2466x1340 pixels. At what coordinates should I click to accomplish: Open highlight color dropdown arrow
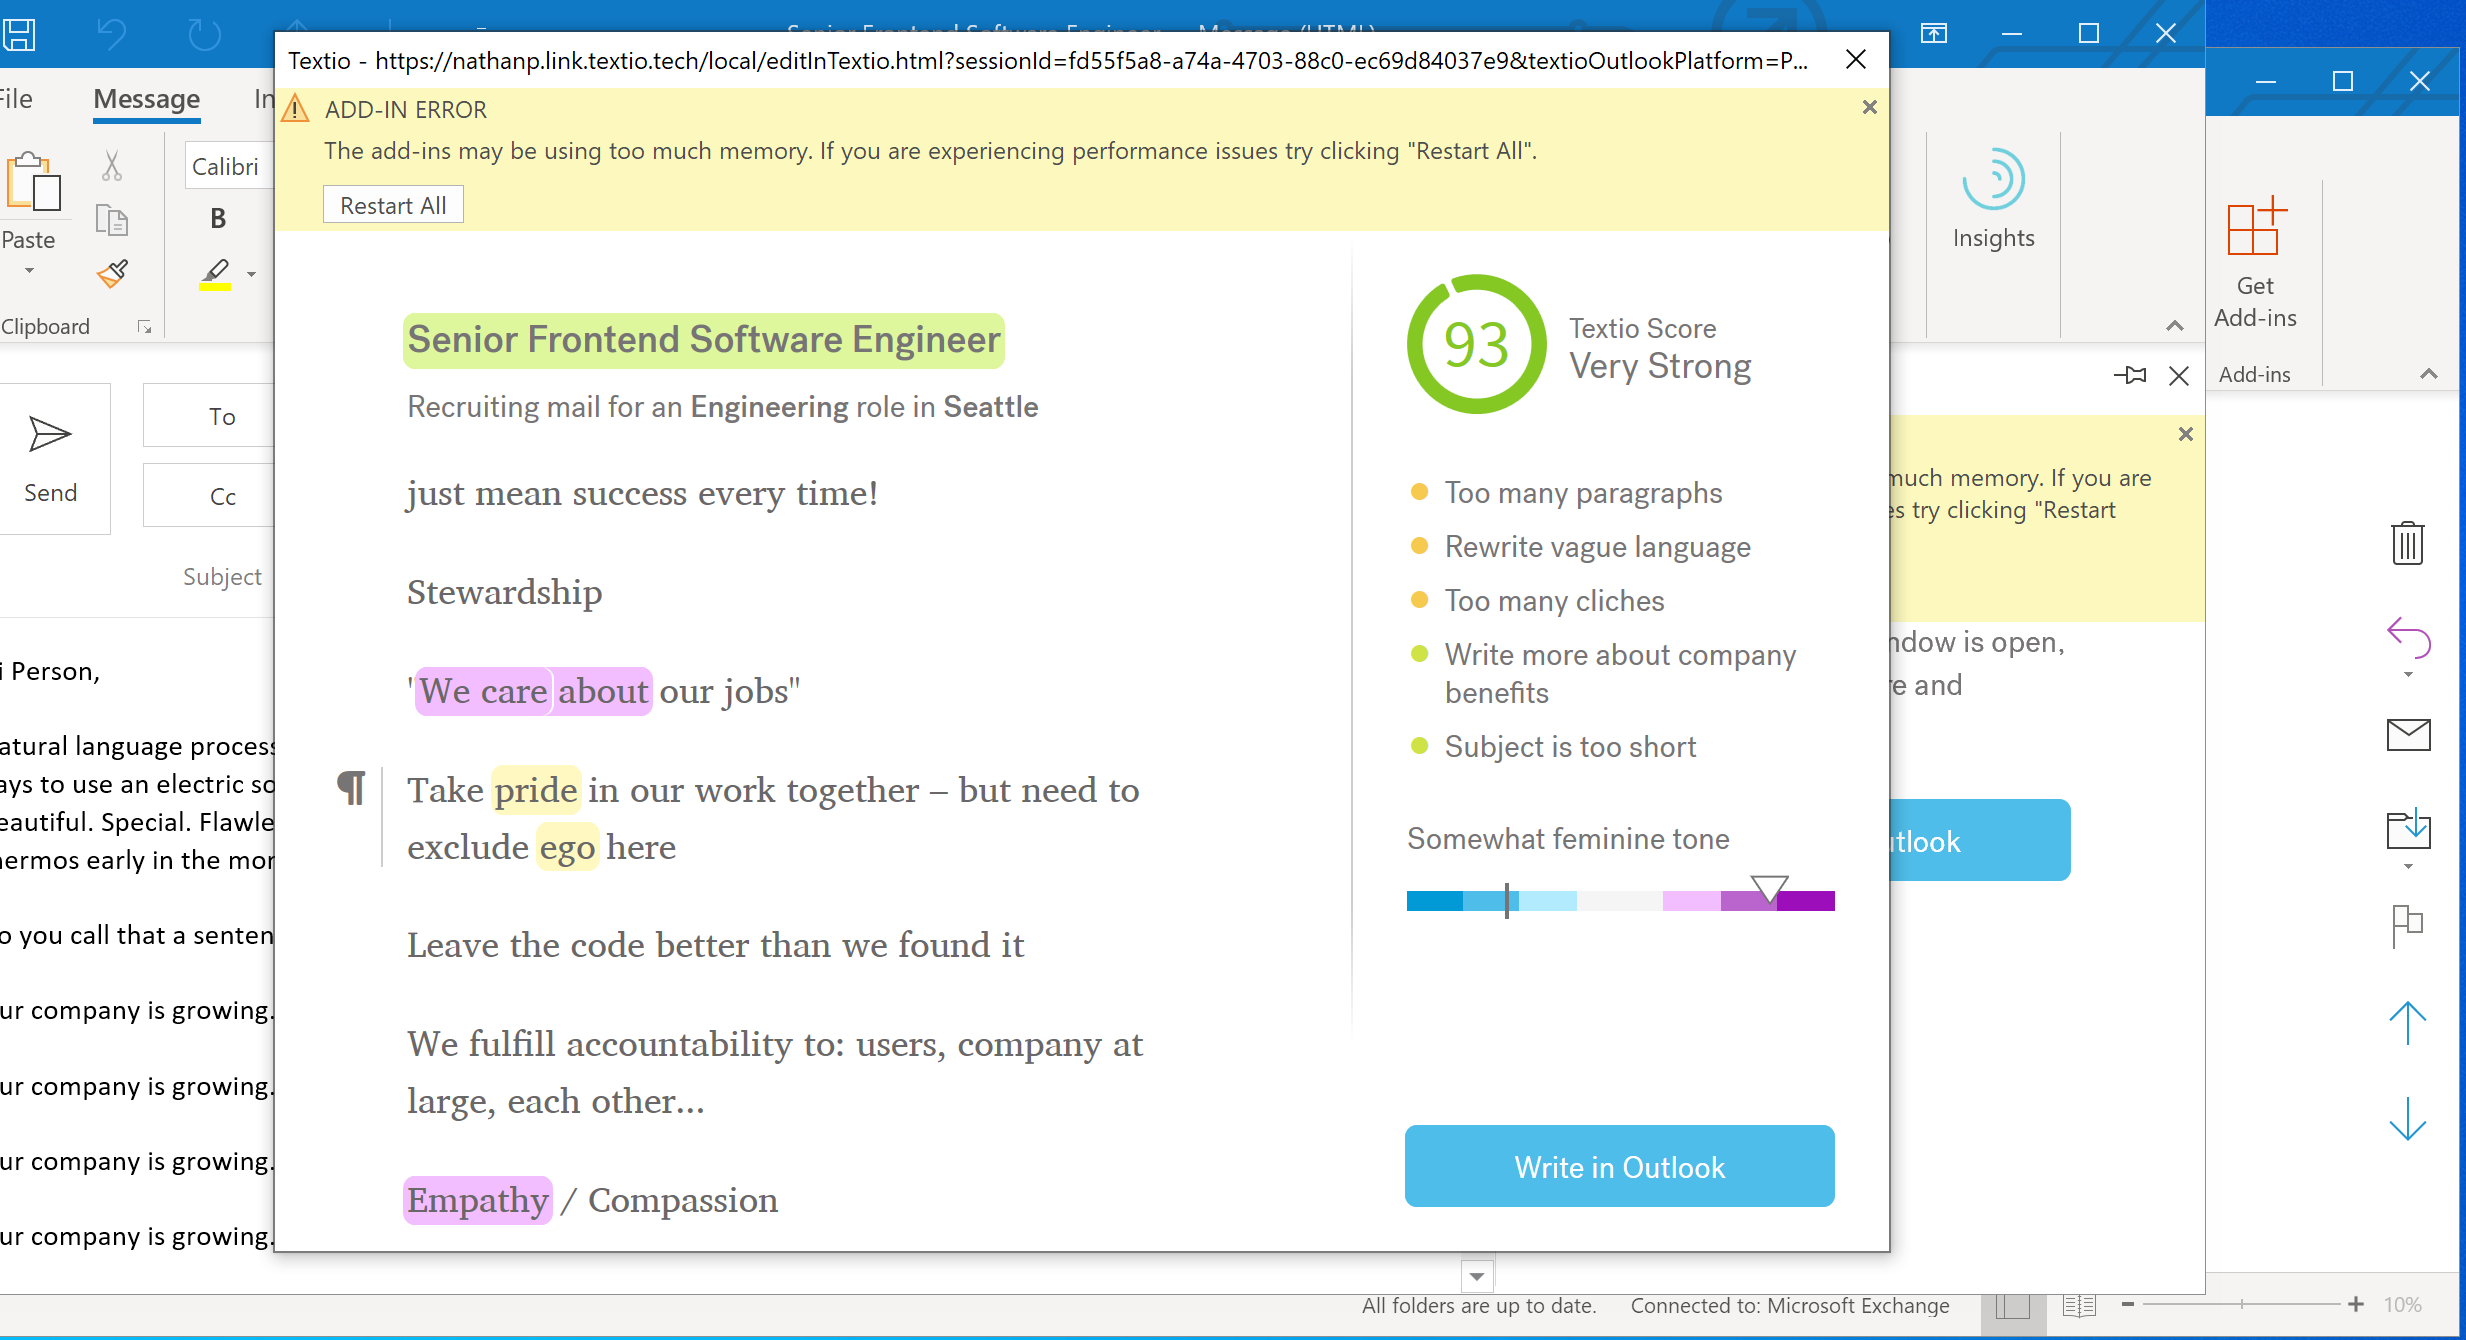click(x=251, y=274)
